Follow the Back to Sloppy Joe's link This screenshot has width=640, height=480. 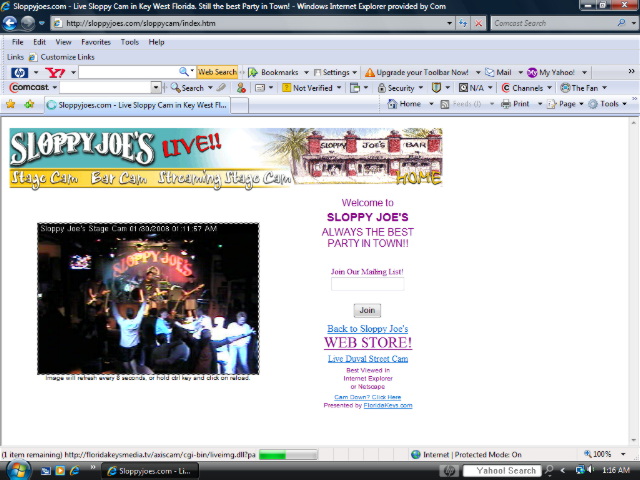tap(367, 329)
